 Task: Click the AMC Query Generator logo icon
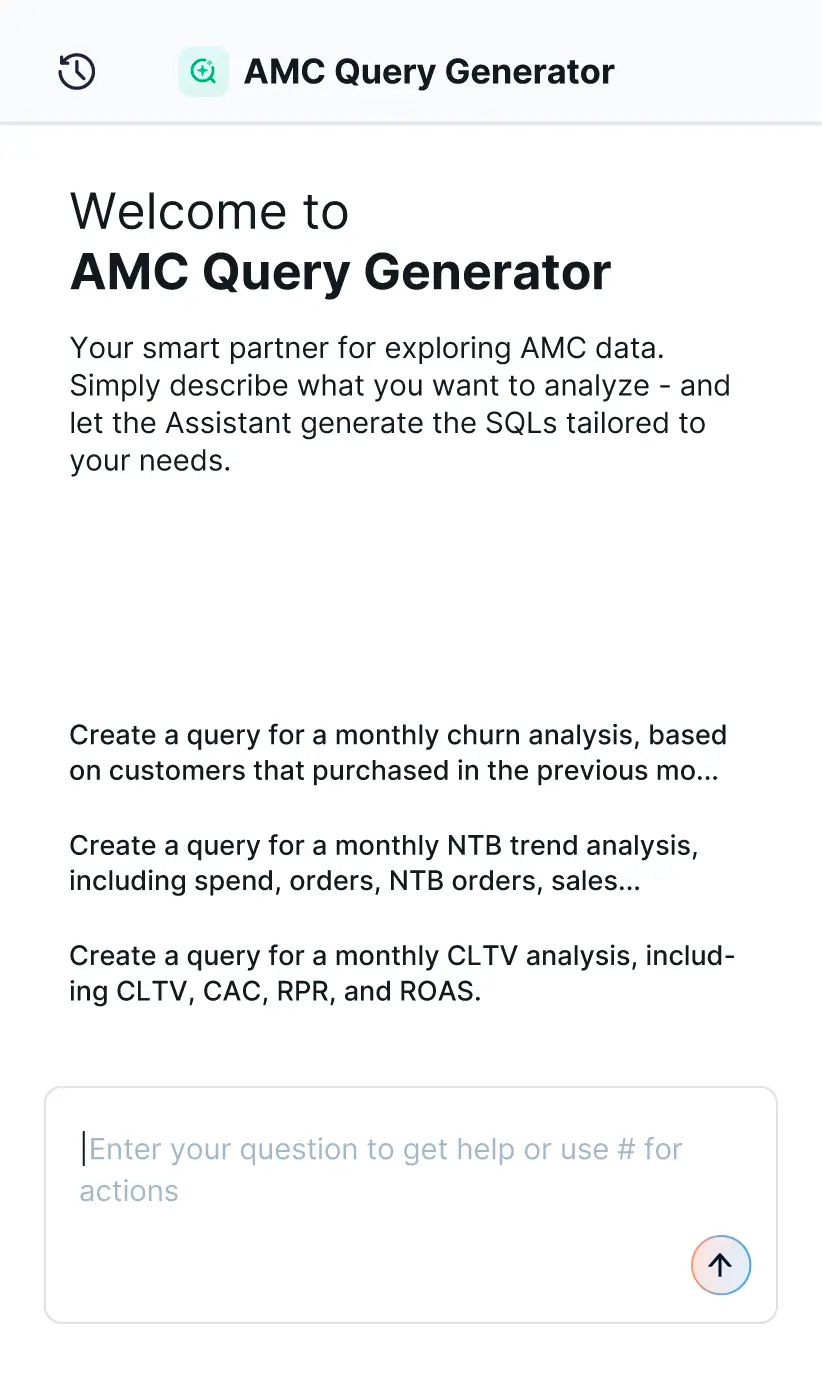203,72
